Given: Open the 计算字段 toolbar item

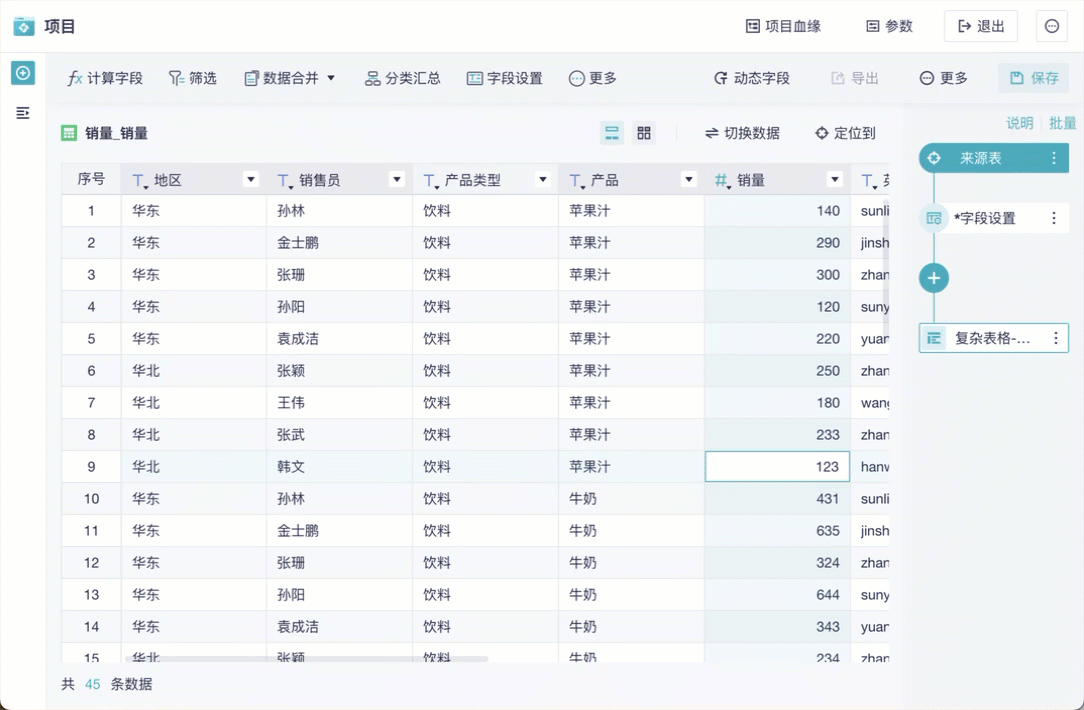Looking at the screenshot, I should tap(105, 78).
